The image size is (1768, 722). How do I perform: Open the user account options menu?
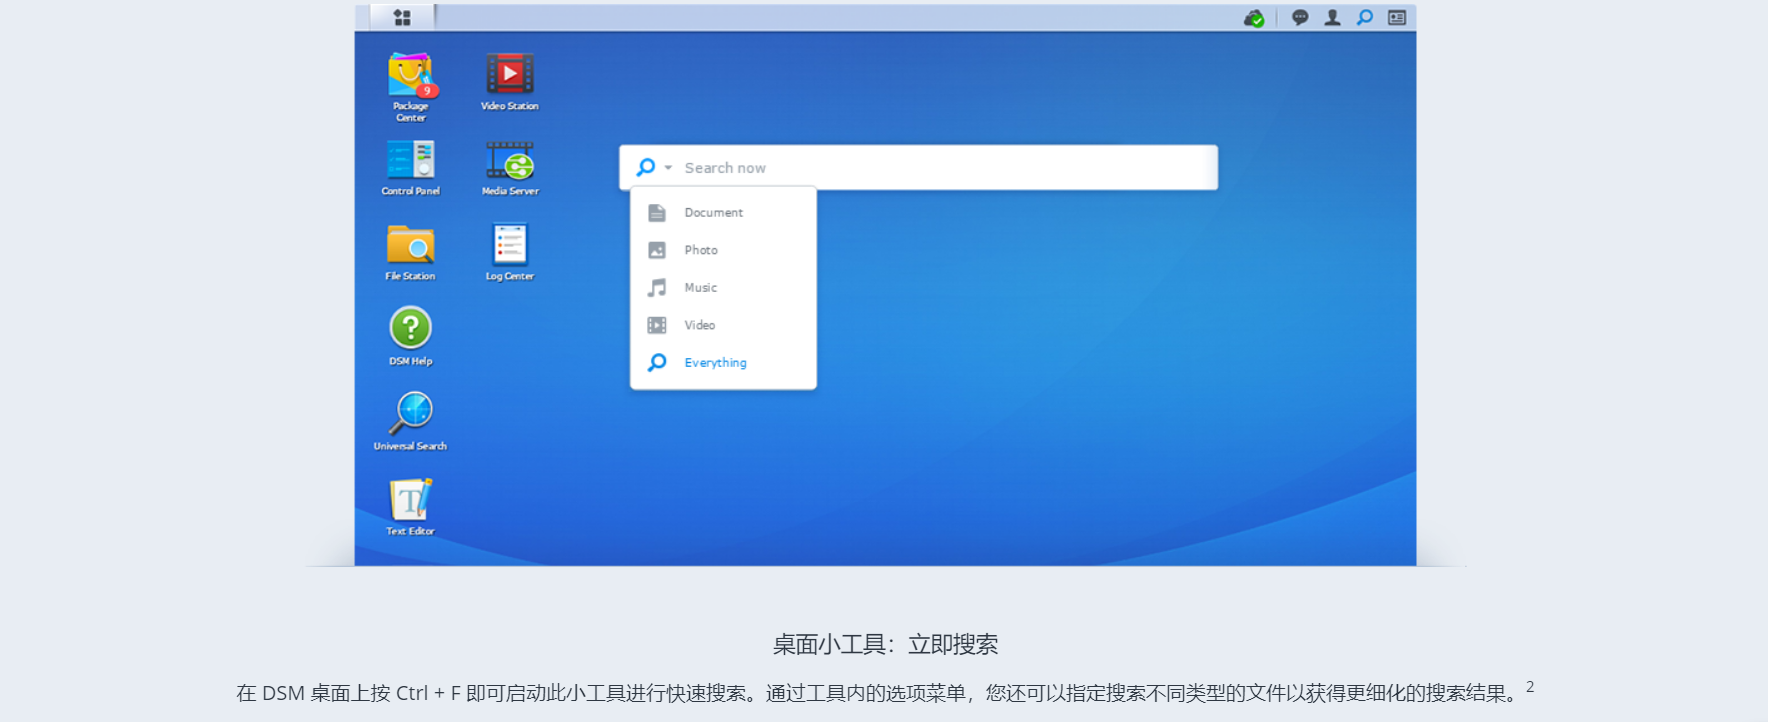pos(1332,18)
